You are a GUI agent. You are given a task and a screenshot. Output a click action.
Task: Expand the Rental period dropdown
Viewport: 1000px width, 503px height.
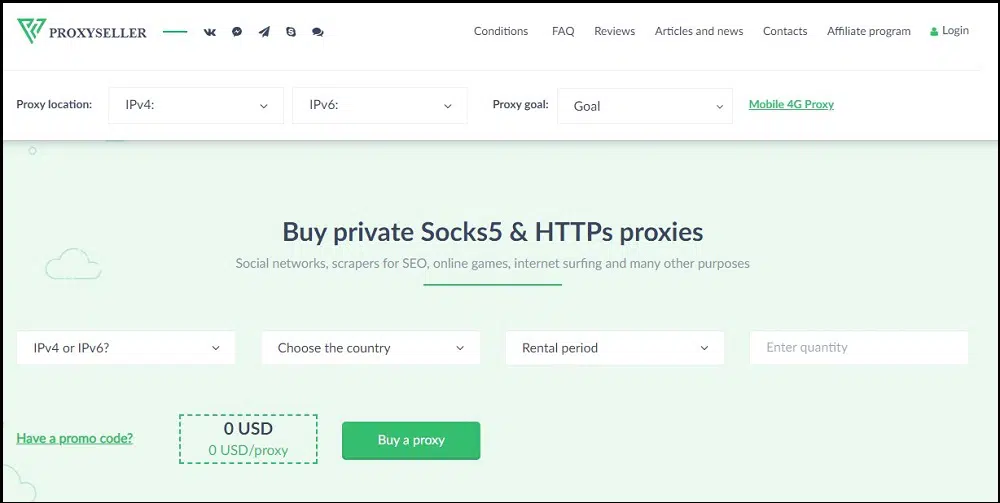click(x=615, y=348)
